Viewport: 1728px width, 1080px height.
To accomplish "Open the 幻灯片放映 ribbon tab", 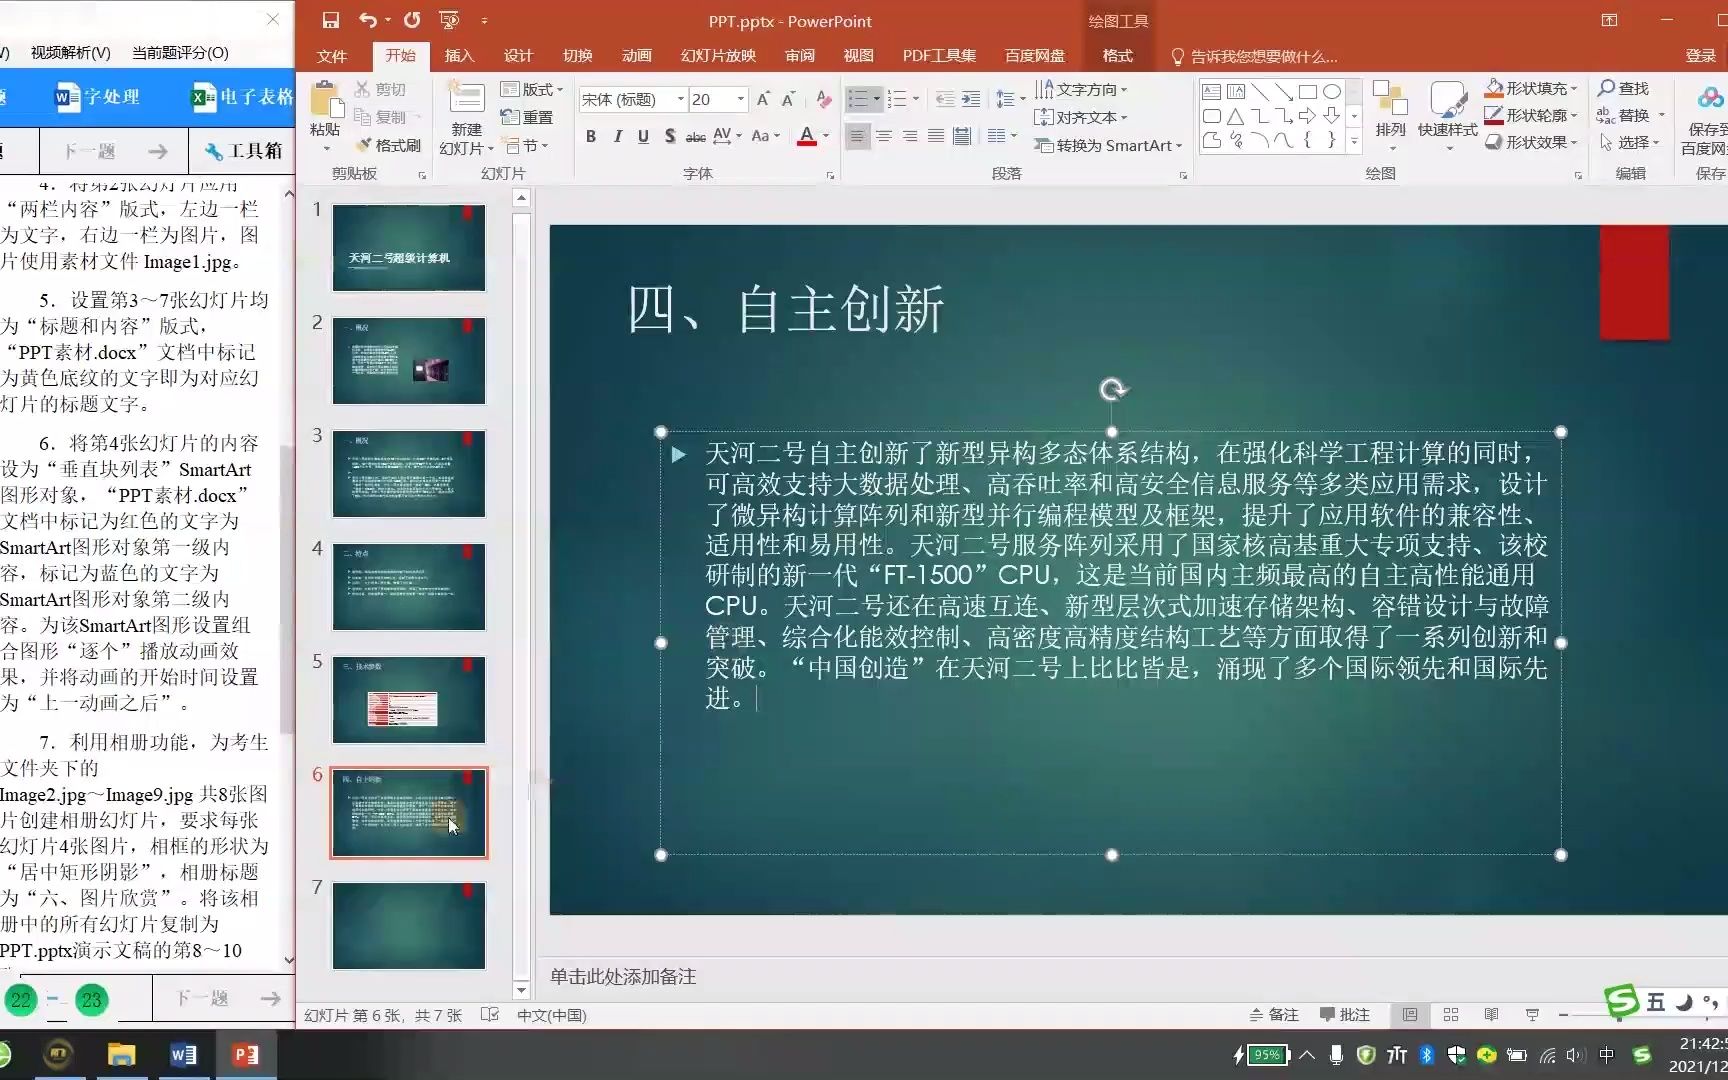I will [717, 56].
